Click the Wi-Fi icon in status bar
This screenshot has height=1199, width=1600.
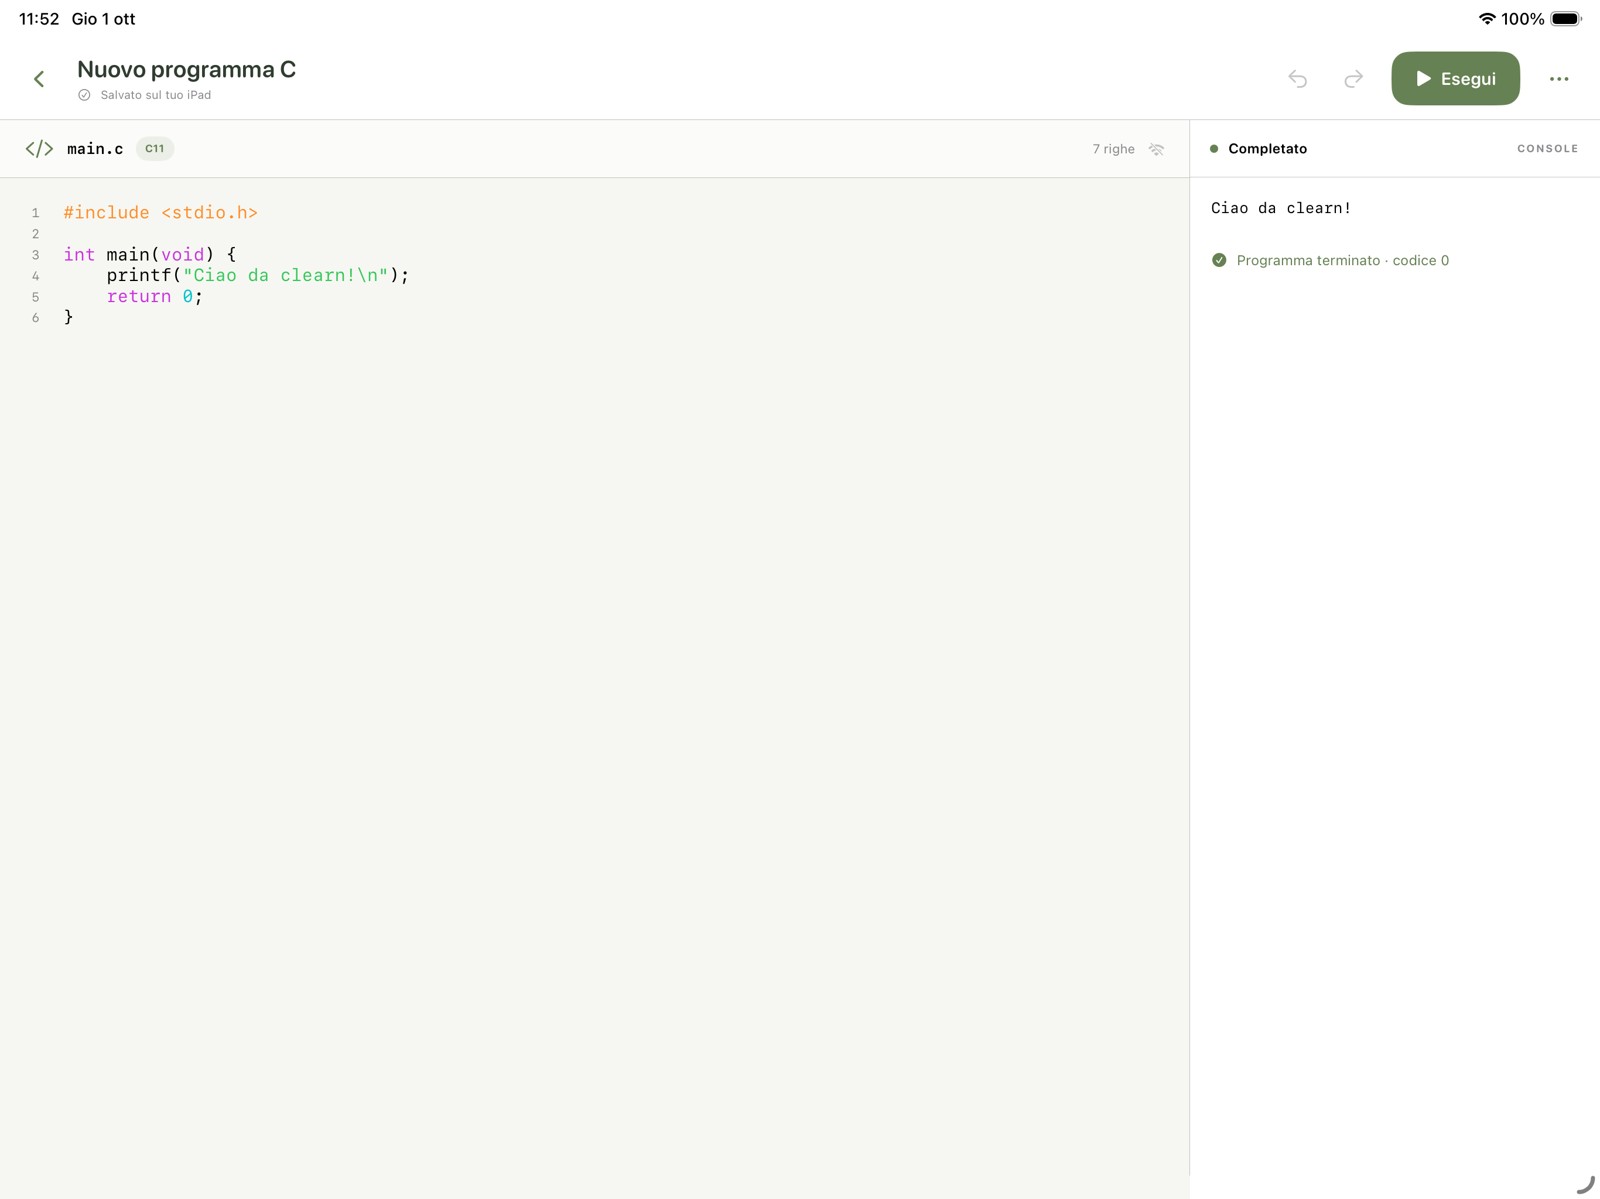point(1487,19)
